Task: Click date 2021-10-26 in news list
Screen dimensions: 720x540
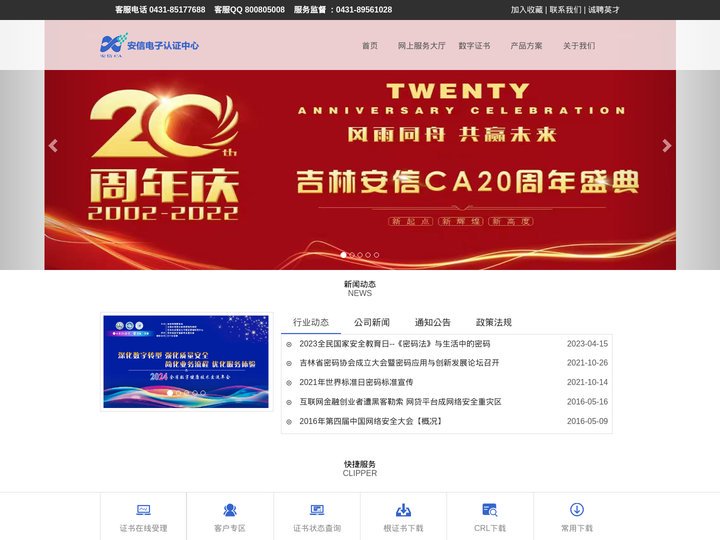Action: pyautogui.click(x=587, y=363)
